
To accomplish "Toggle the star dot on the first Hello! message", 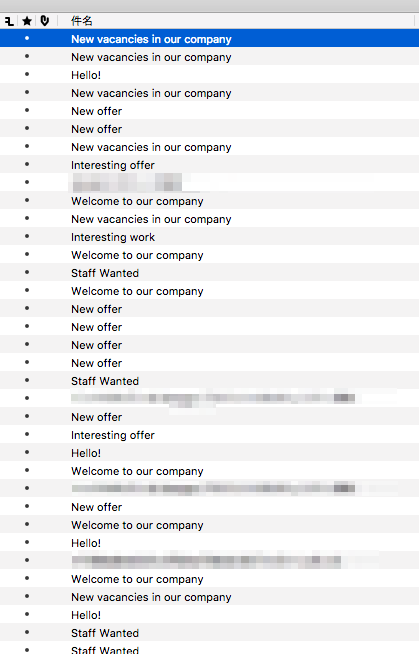I will point(27,74).
